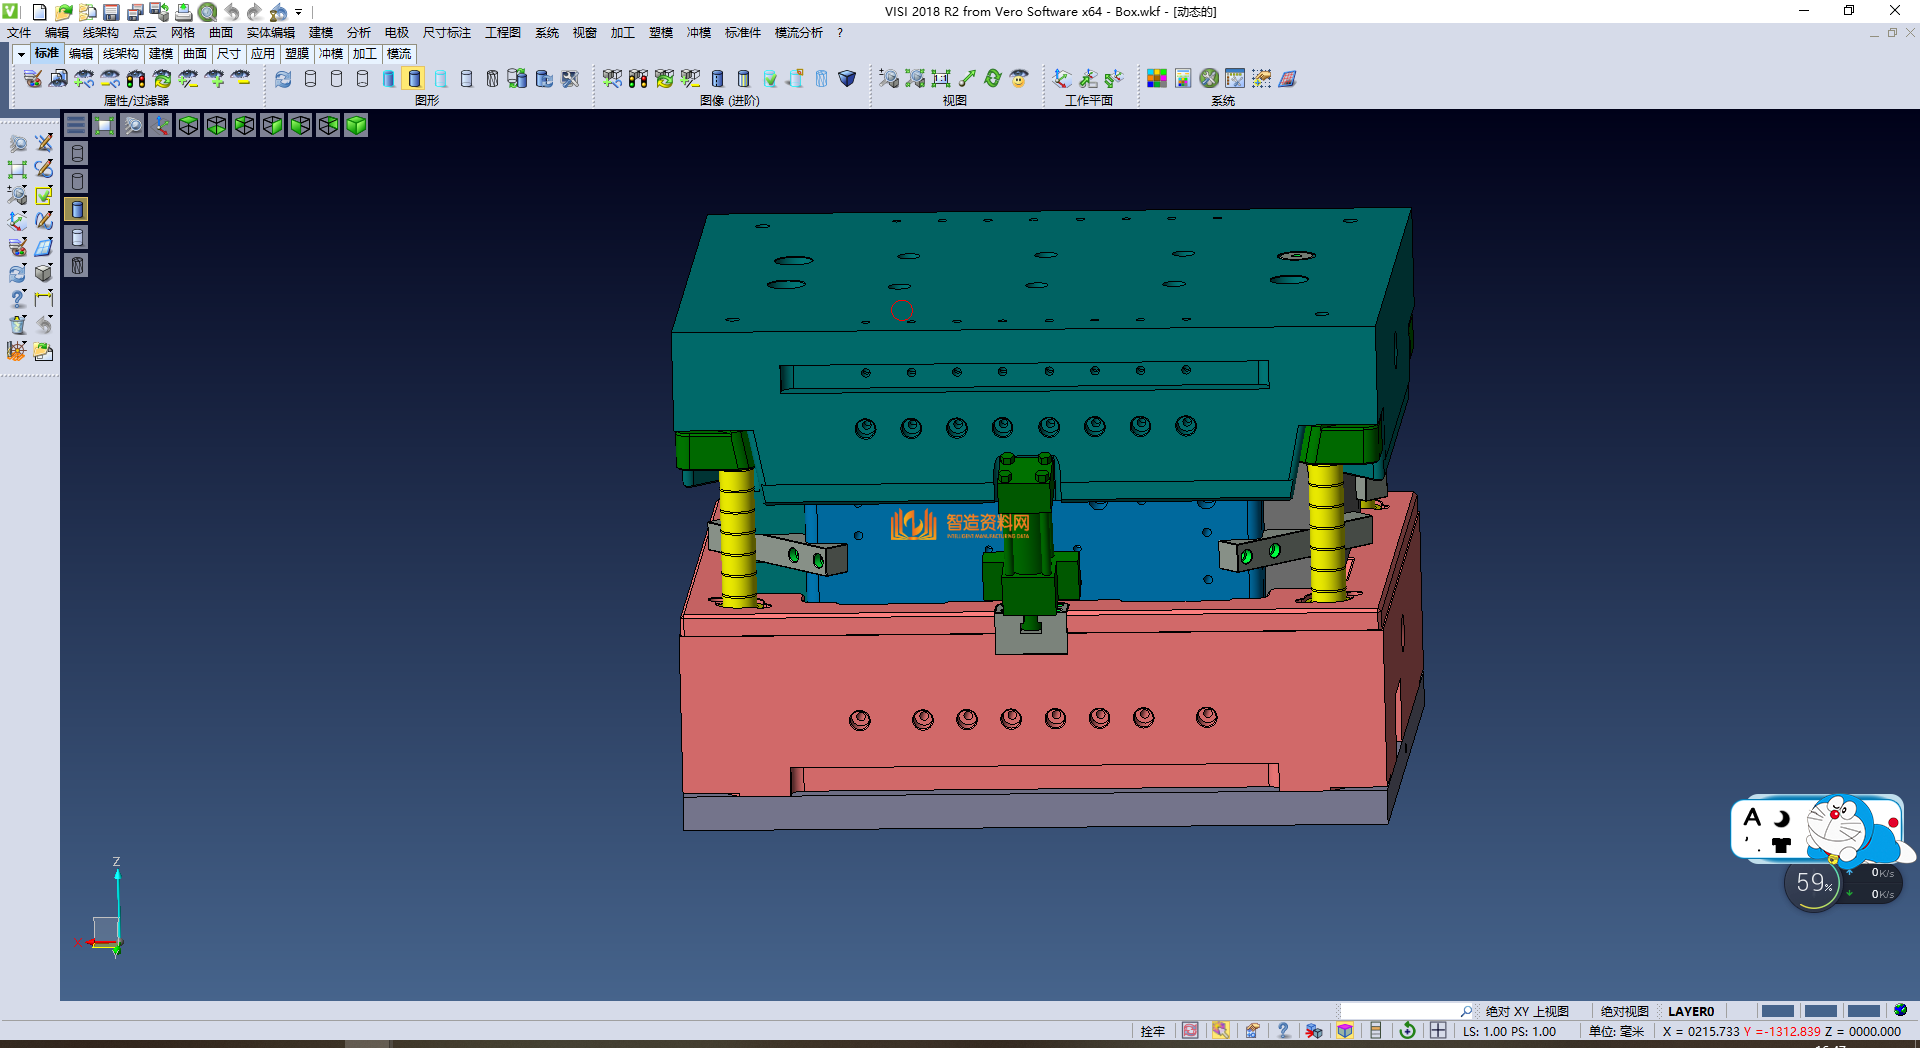Open the quick access toolbar customize arrow
The image size is (1920, 1048).
tap(298, 12)
